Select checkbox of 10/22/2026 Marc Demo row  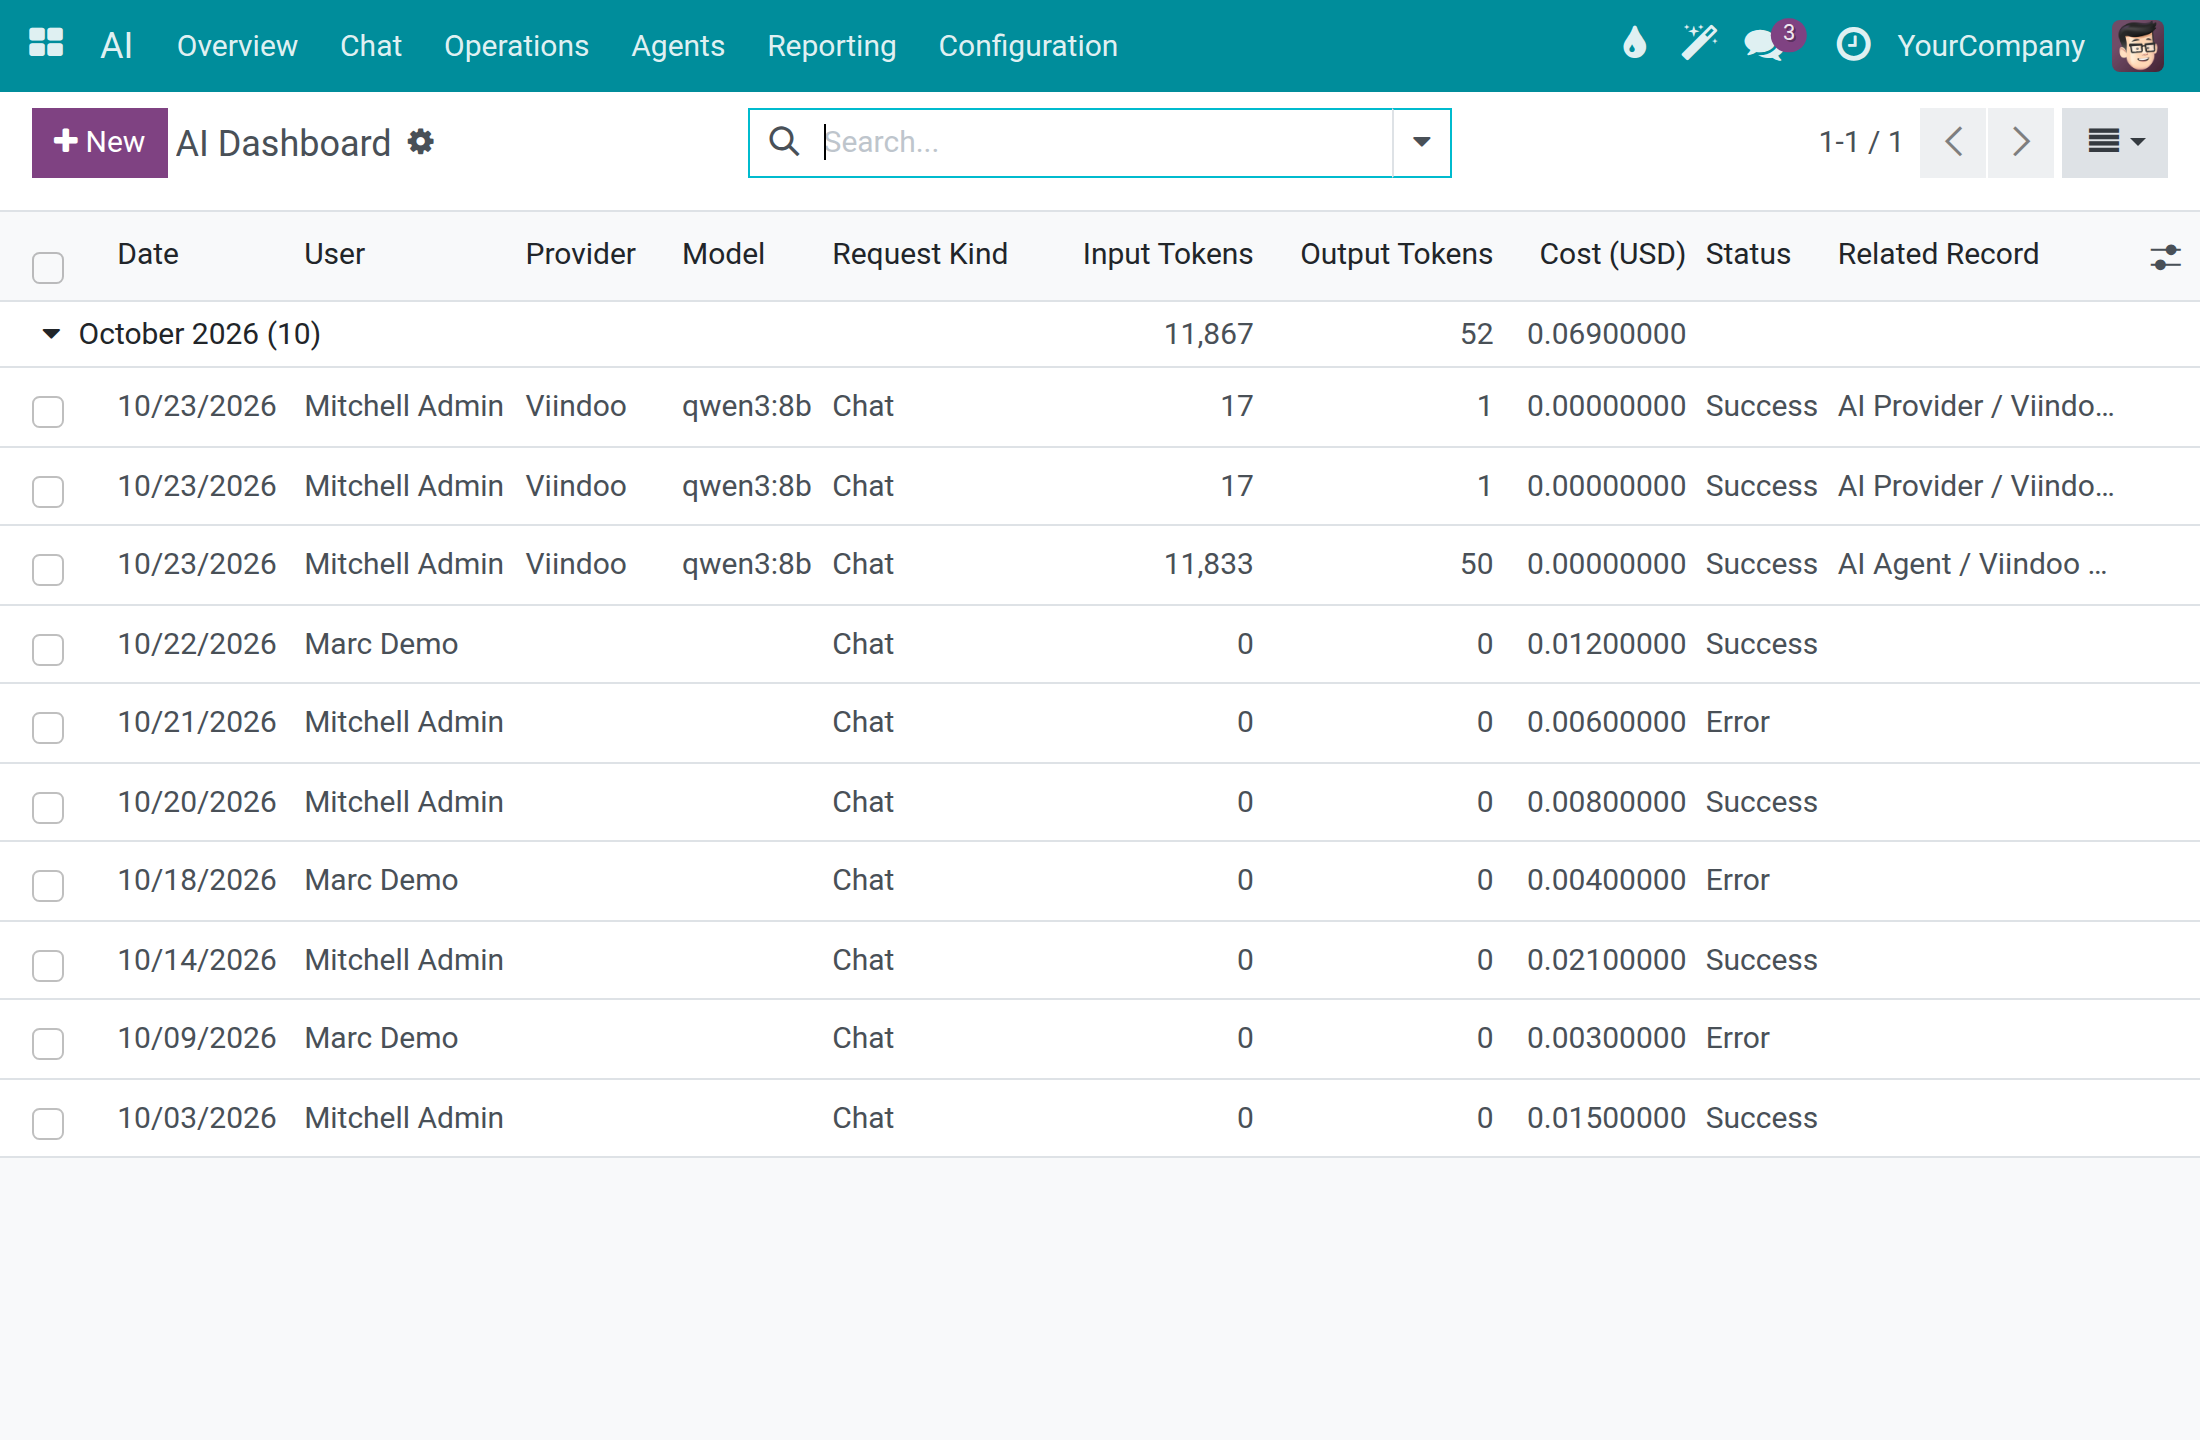click(x=48, y=649)
